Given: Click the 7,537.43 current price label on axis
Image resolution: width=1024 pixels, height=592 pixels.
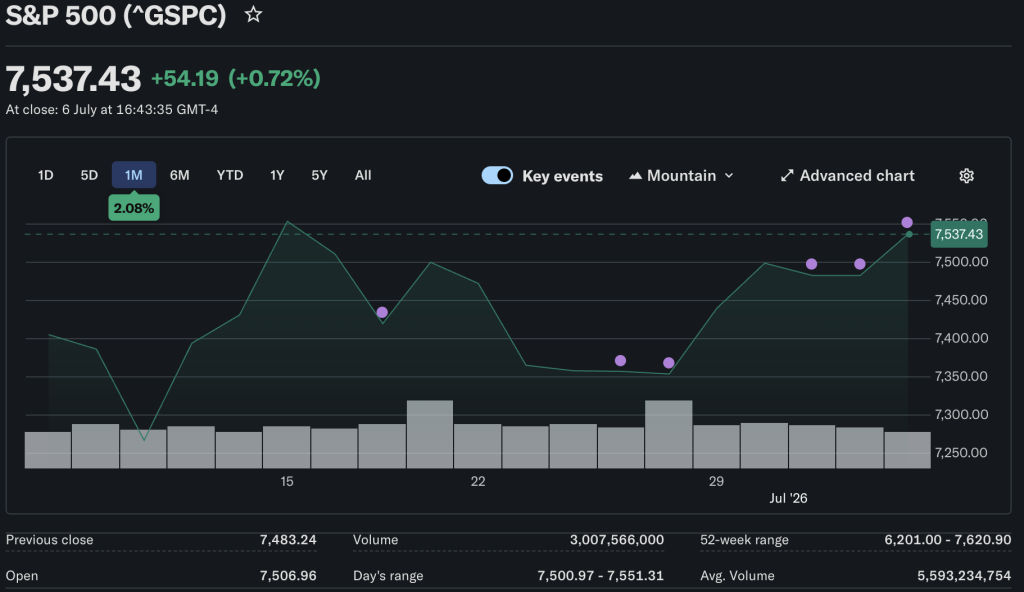Looking at the screenshot, I should pos(959,235).
